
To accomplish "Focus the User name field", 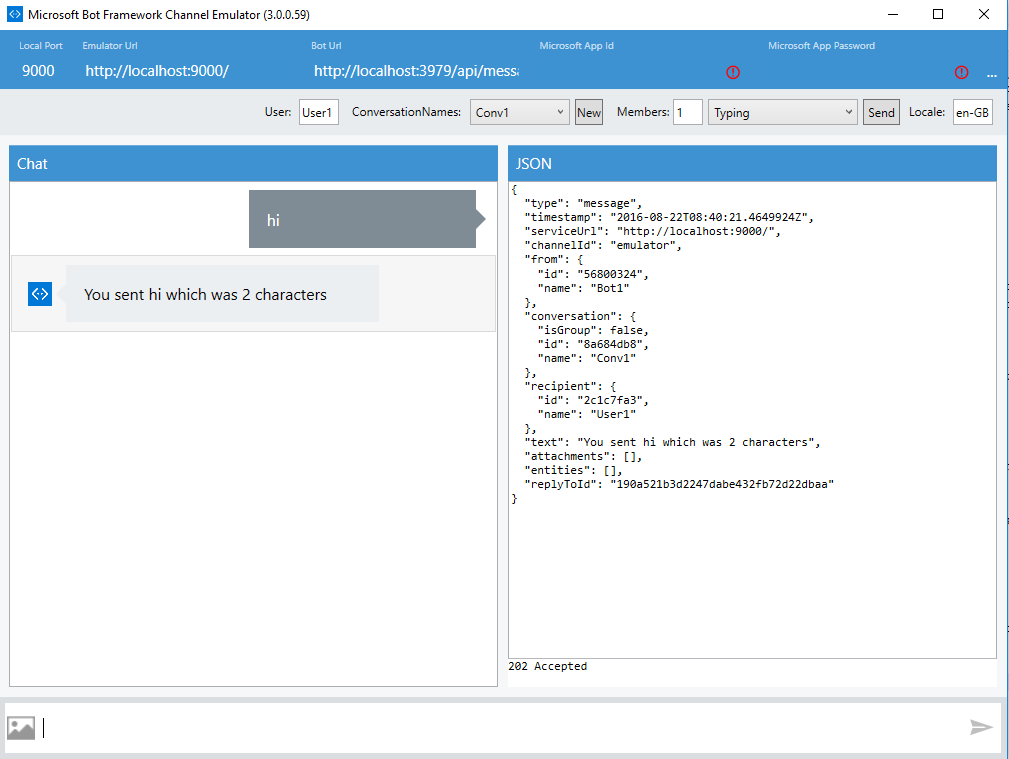I will [319, 112].
